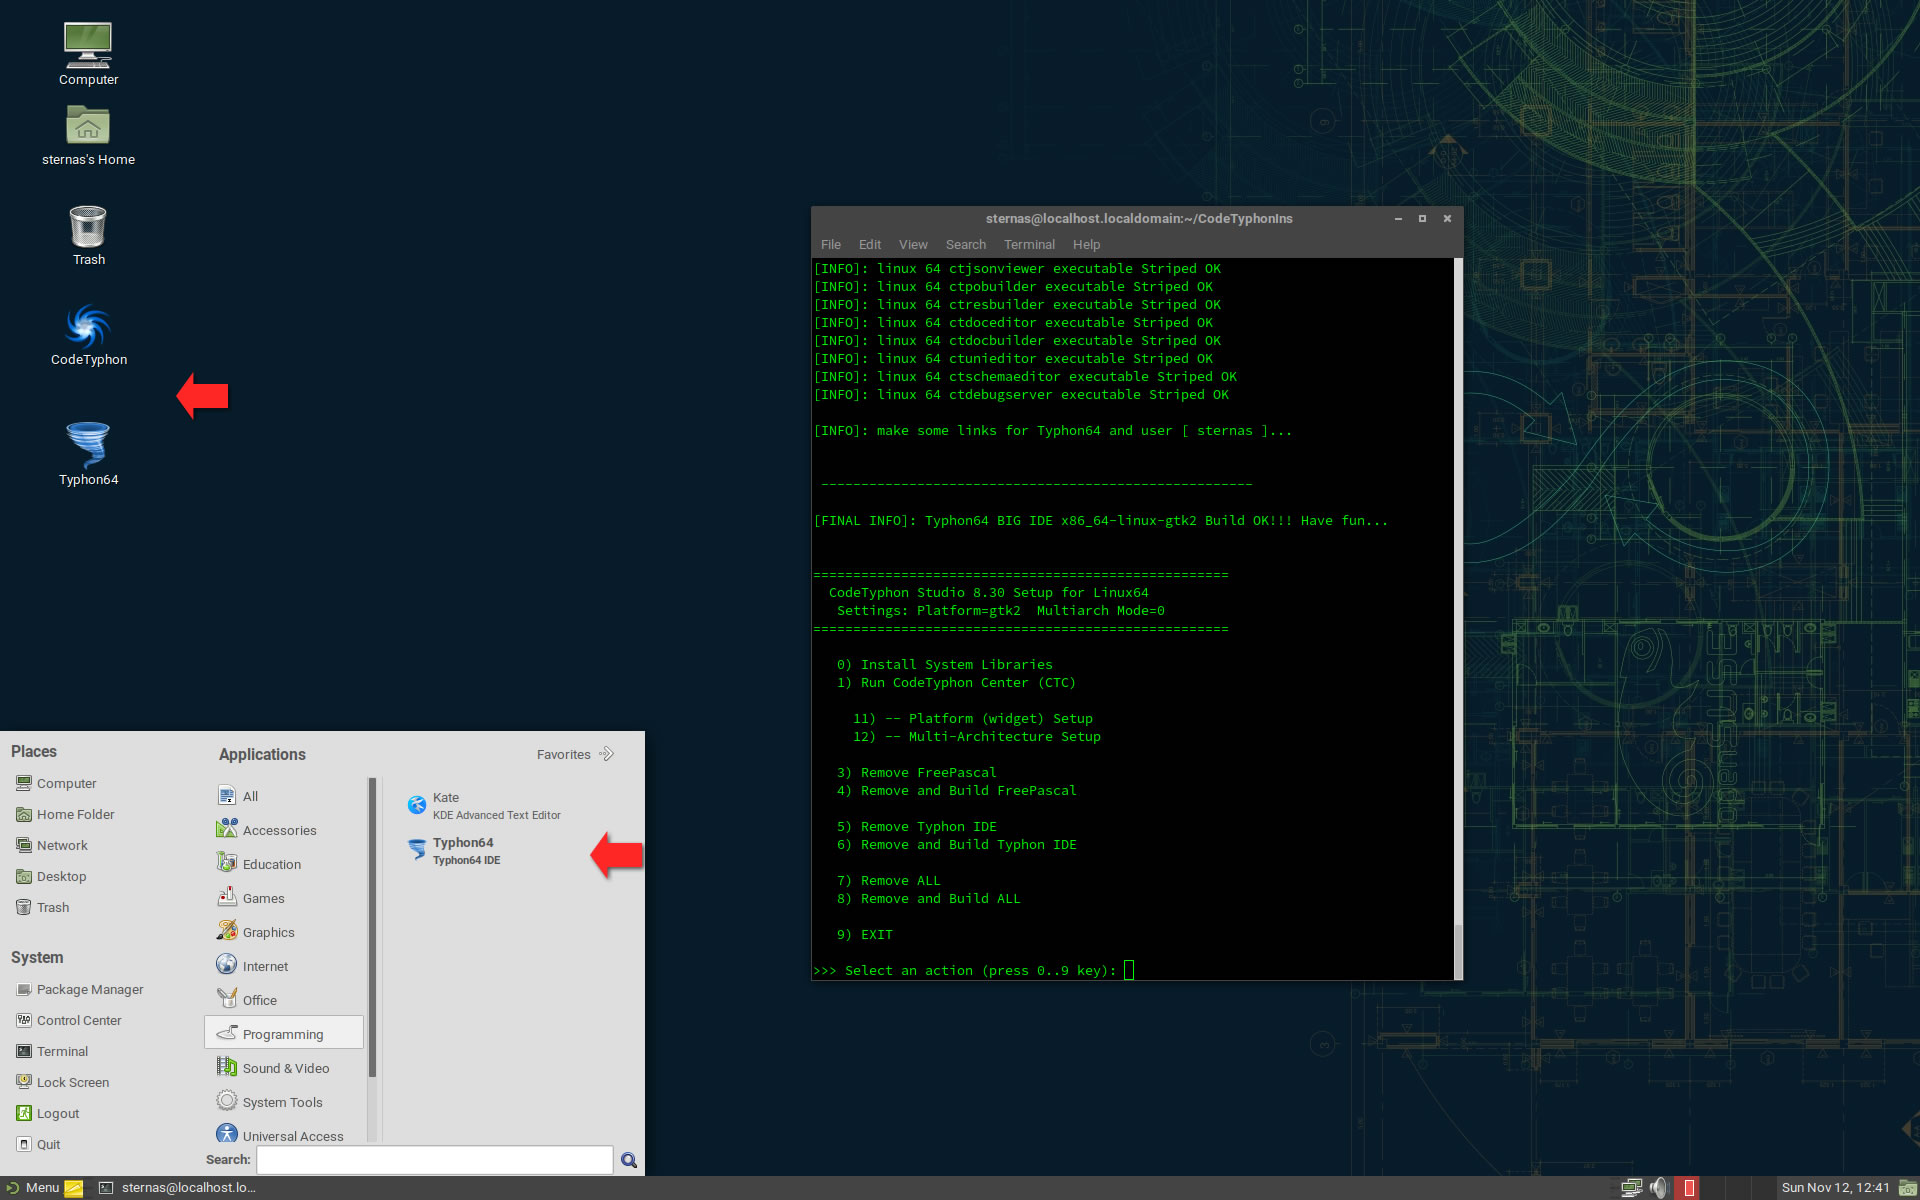The image size is (1920, 1200).
Task: Open terminal Help menu
Action: 1086,244
